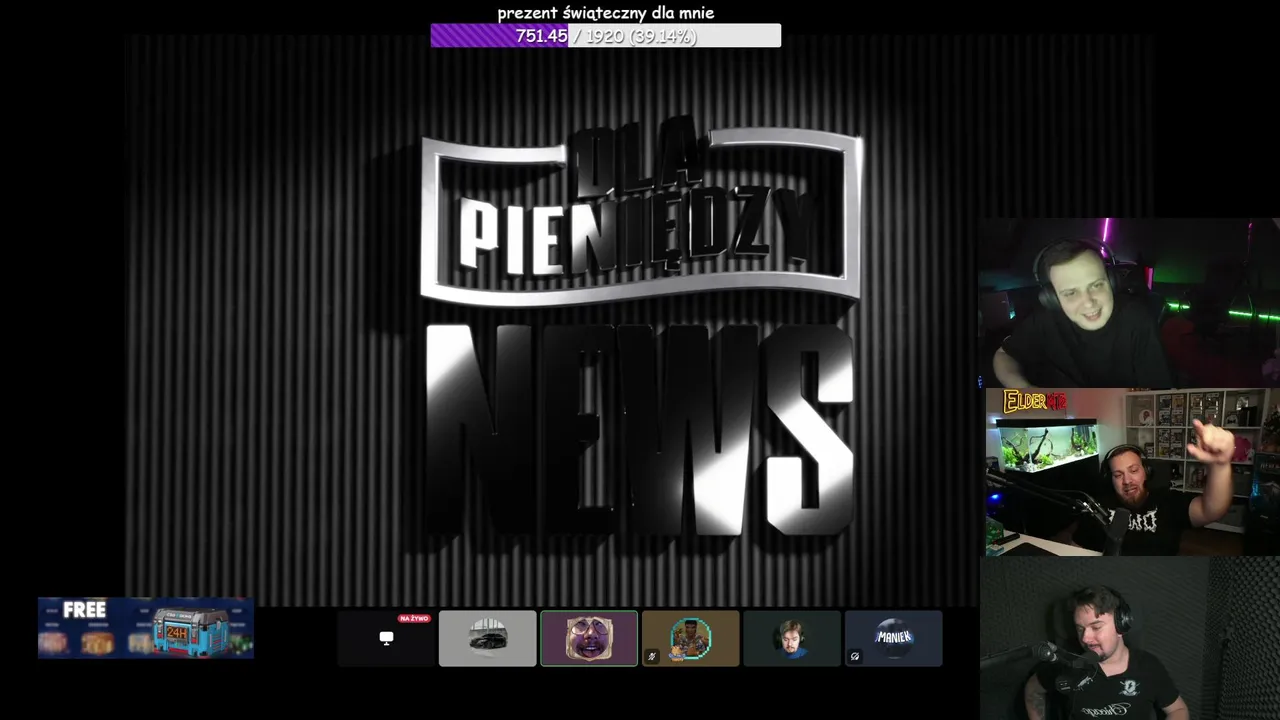The height and width of the screenshot is (720, 1280).
Task: Select the webcam man participant tile
Action: [x=792, y=638]
